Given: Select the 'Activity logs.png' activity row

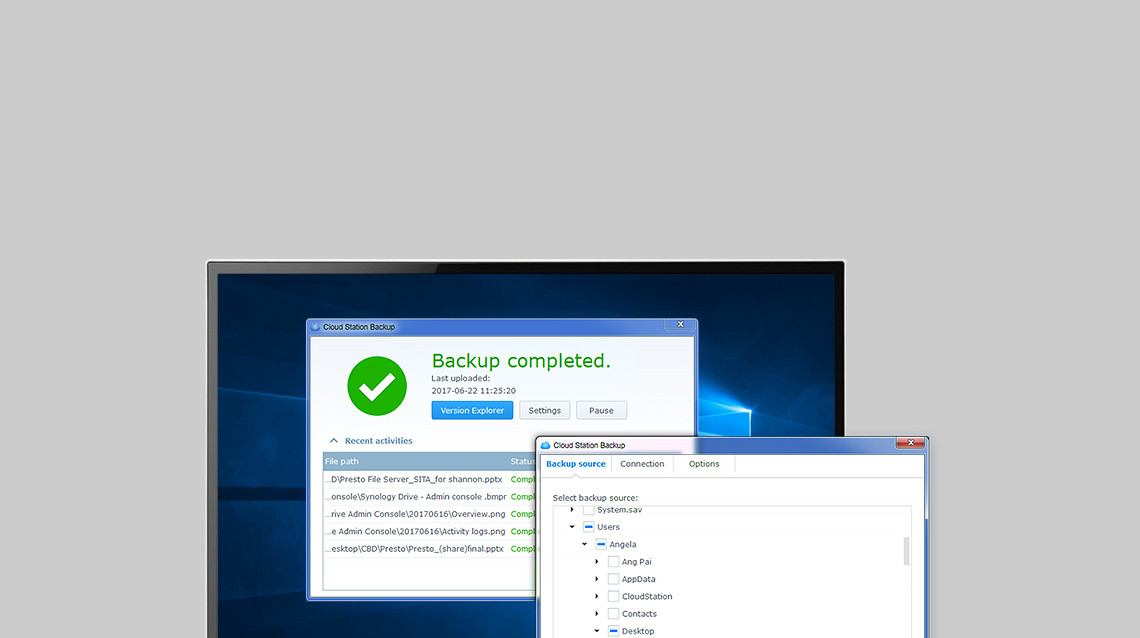Looking at the screenshot, I should coord(429,532).
